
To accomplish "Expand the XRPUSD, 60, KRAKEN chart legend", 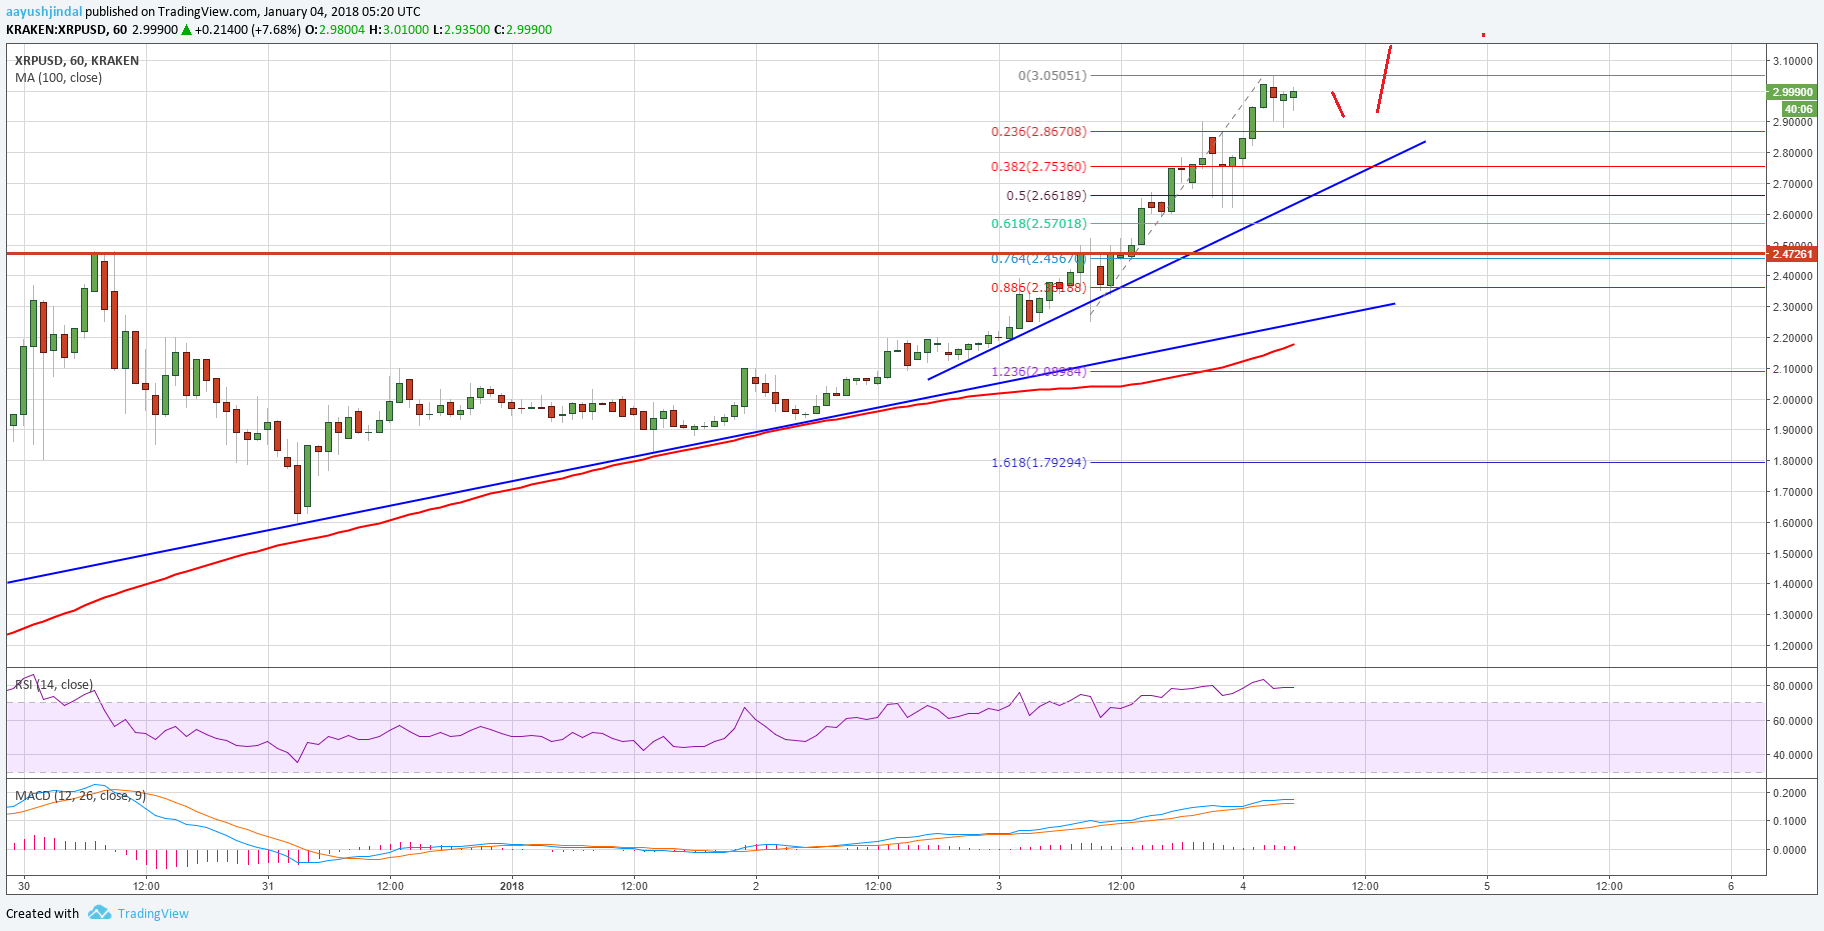I will click(x=75, y=60).
